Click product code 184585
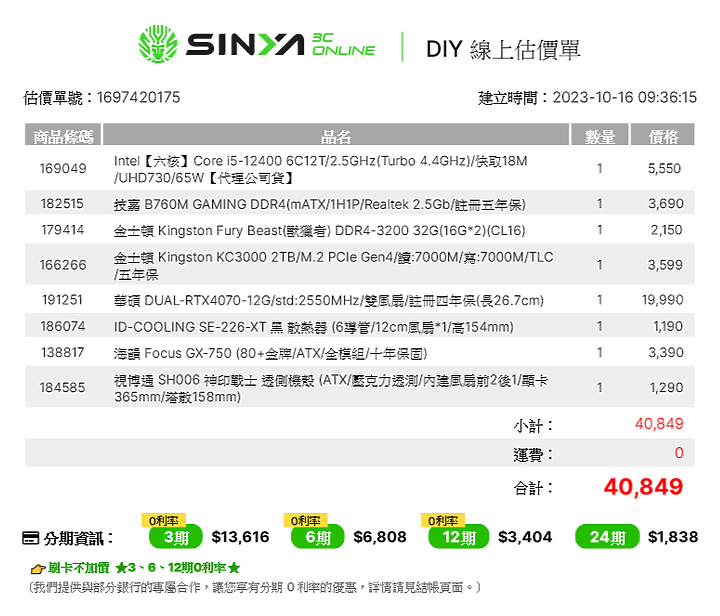 pyautogui.click(x=62, y=387)
